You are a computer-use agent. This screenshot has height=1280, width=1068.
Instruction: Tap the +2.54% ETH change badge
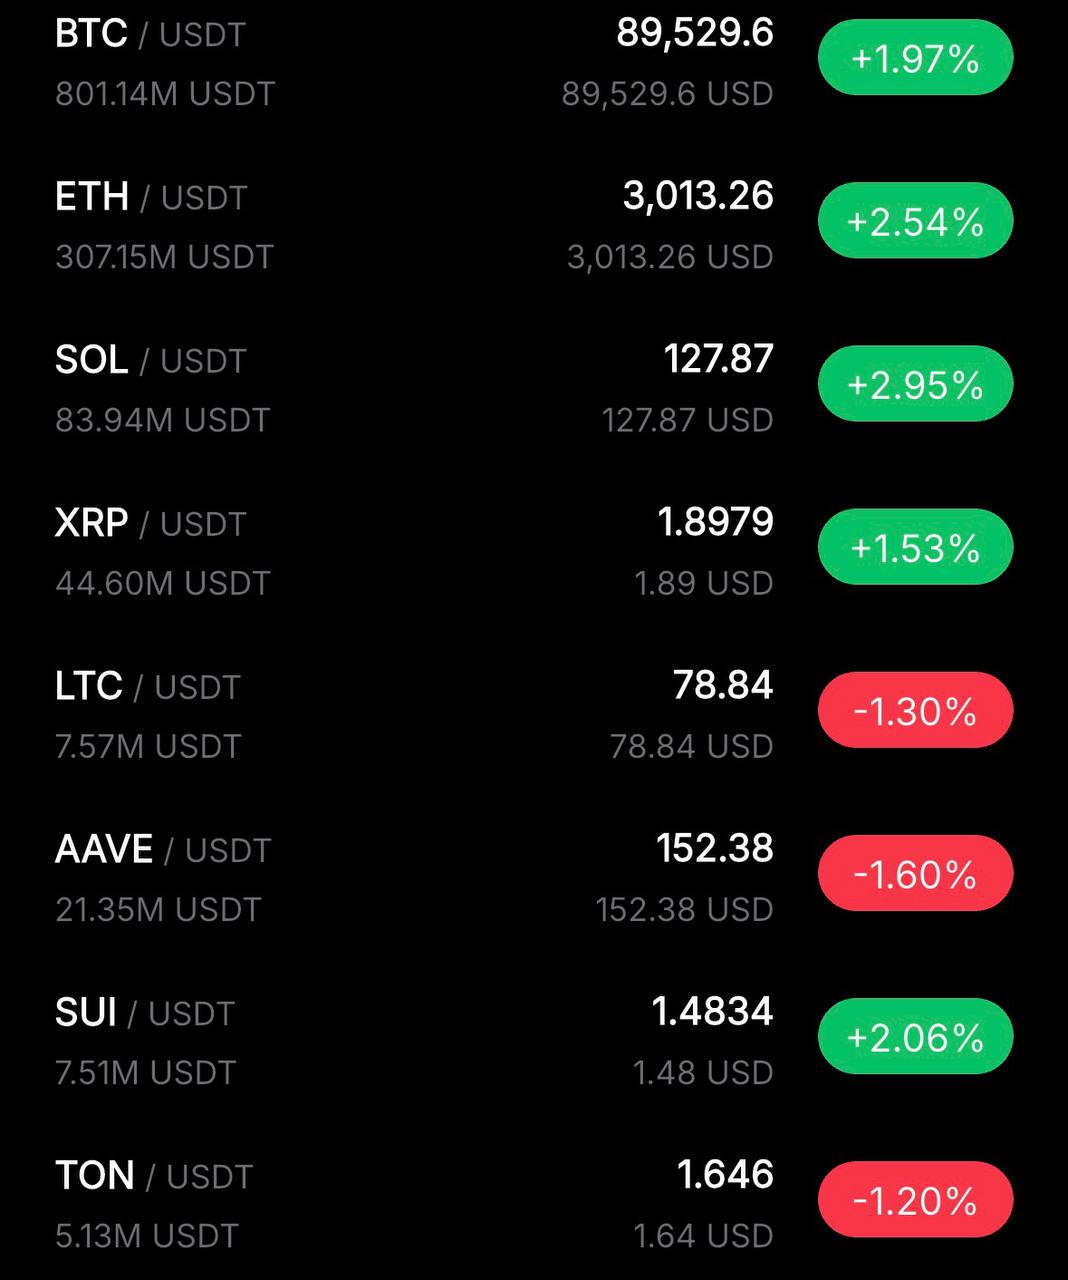pos(915,221)
